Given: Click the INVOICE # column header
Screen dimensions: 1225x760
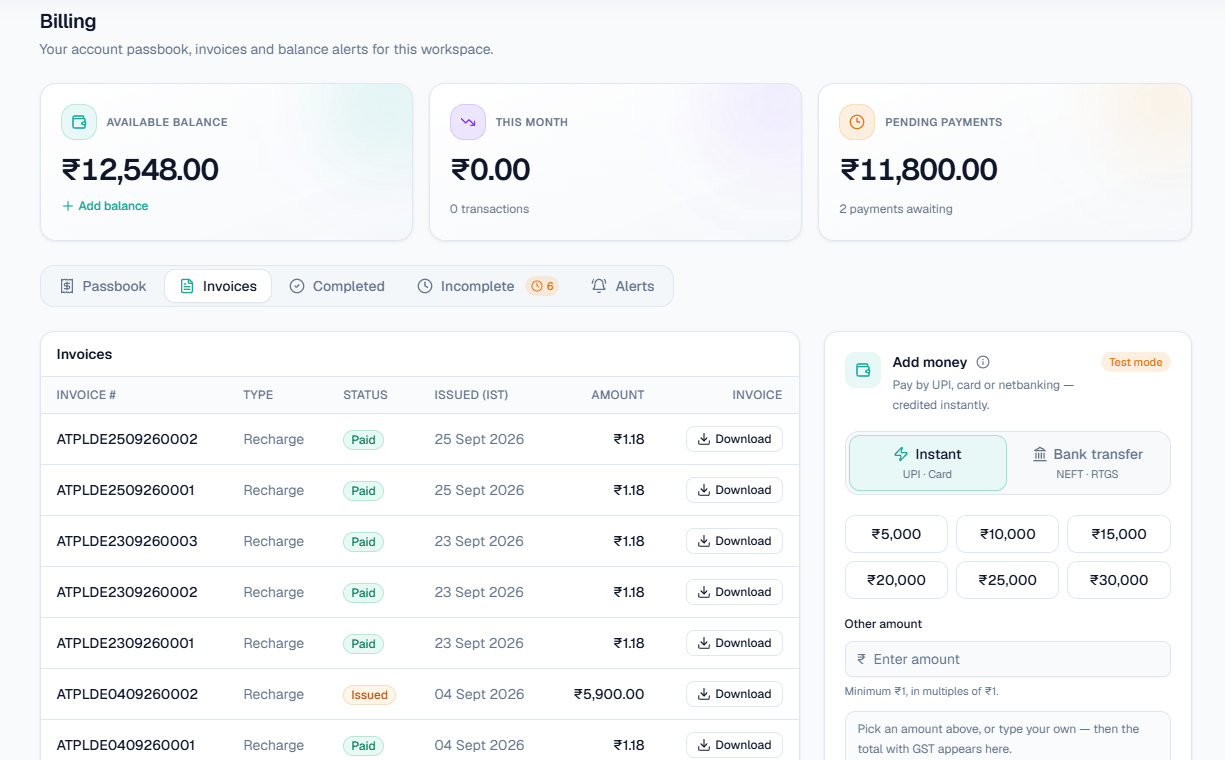Looking at the screenshot, I should click(86, 395).
